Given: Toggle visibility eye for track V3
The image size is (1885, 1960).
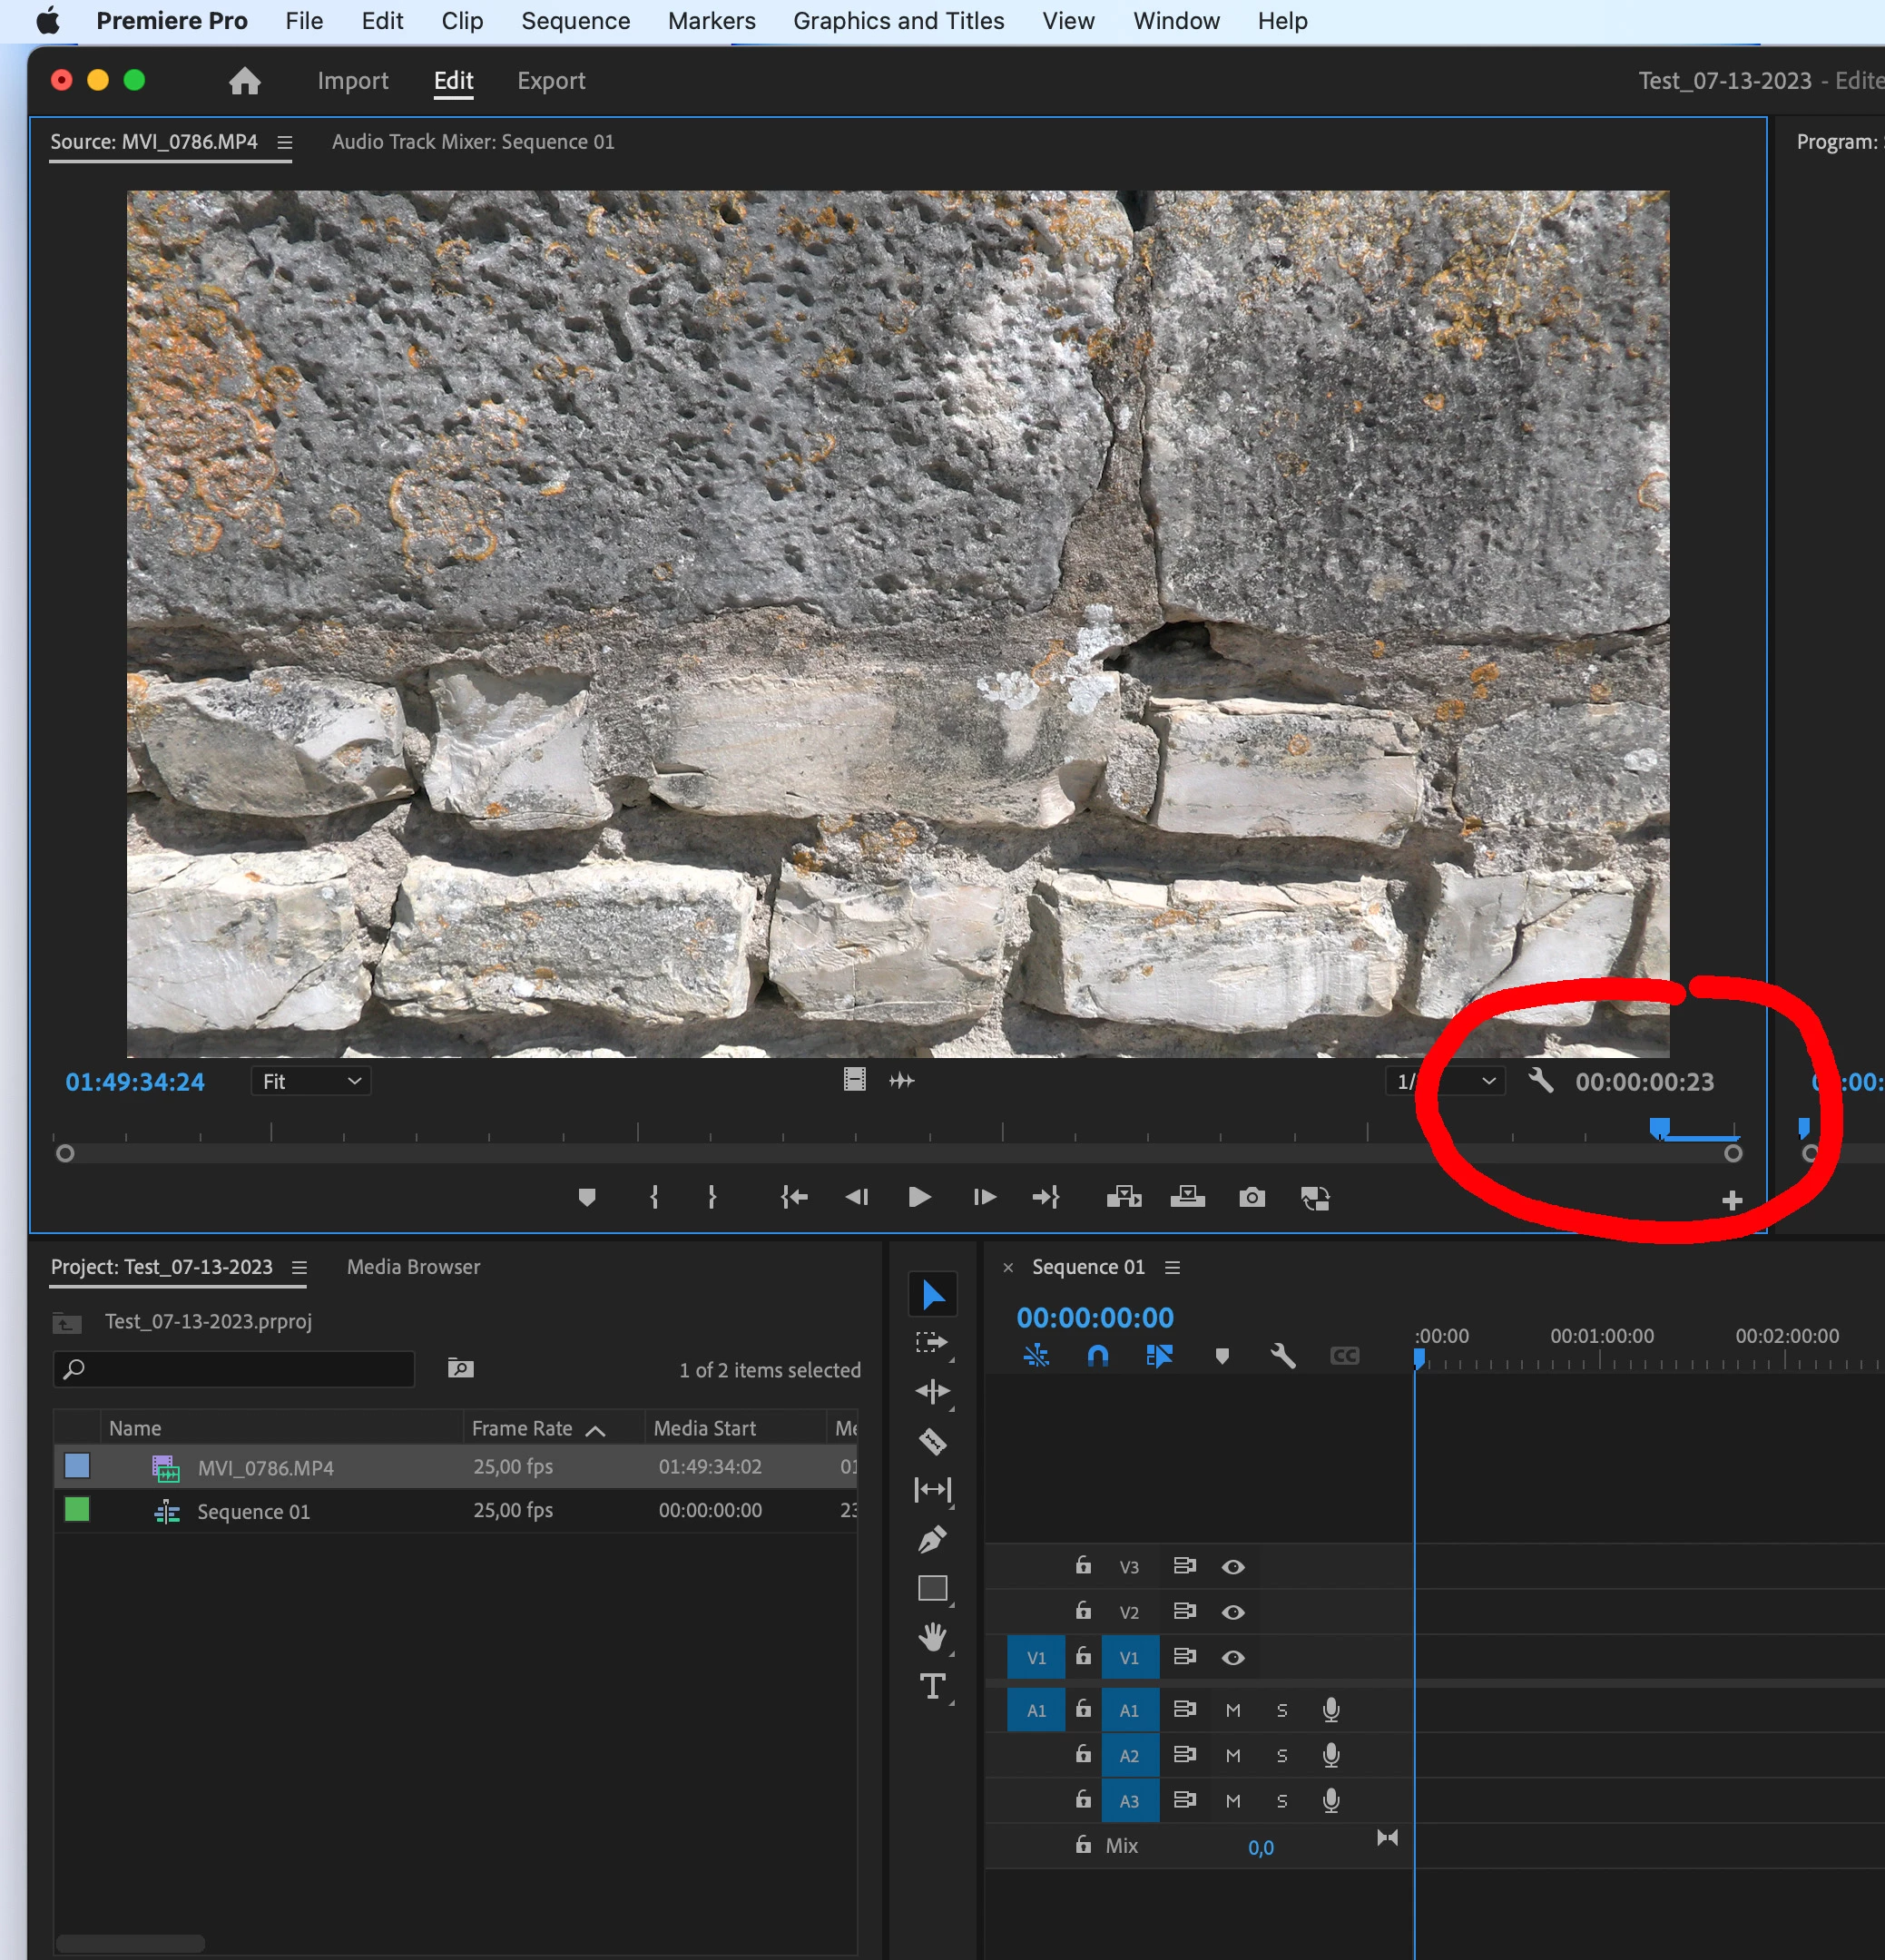Looking at the screenshot, I should click(x=1233, y=1567).
